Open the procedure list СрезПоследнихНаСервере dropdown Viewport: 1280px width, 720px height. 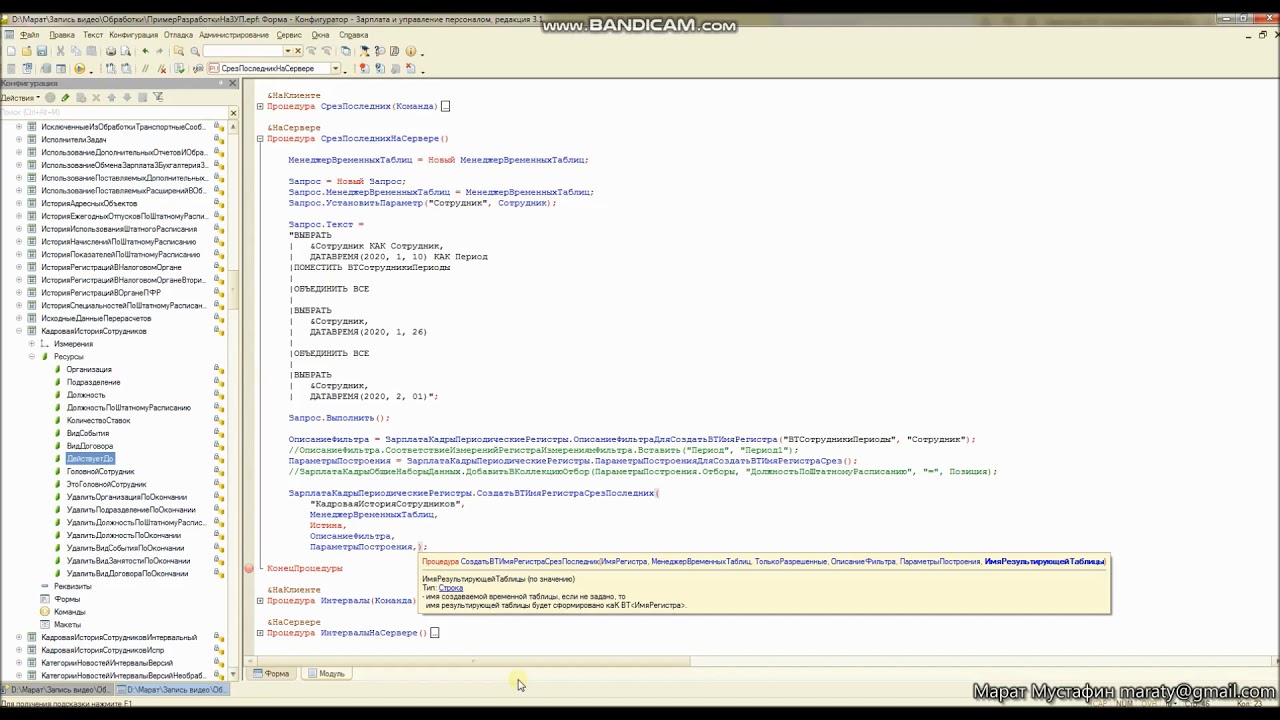(335, 68)
